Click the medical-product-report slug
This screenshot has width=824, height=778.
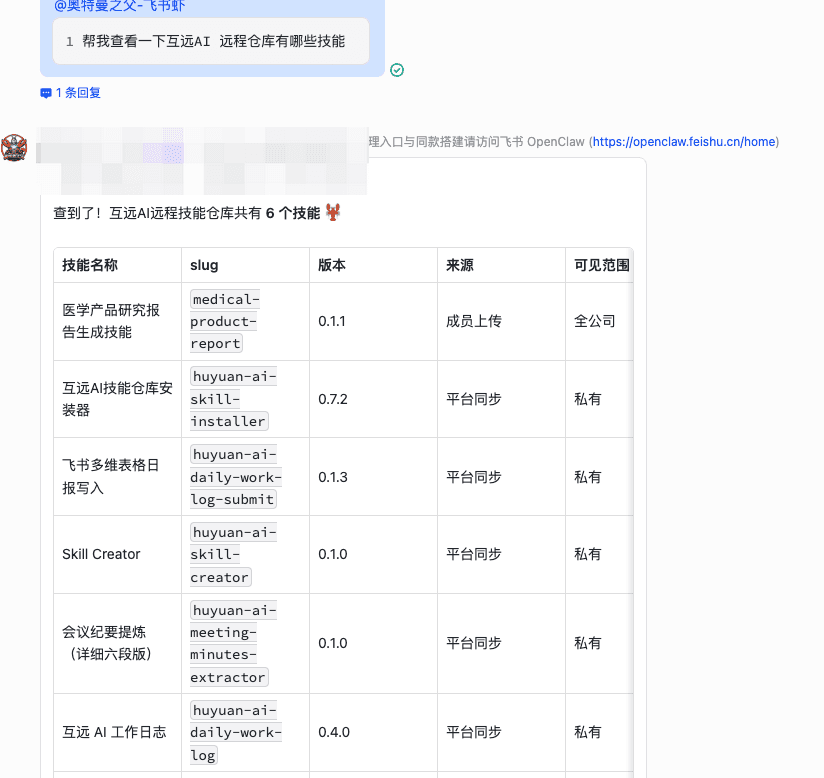pos(224,321)
